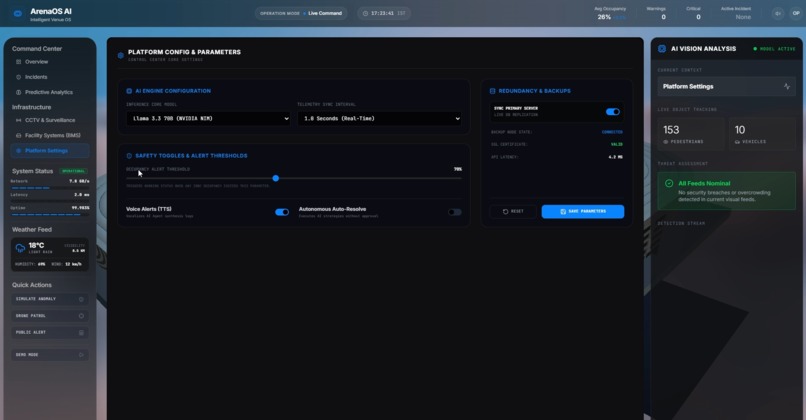Viewport: 806px width, 420px height.
Task: Click the 70% threshold value label
Action: 457,169
